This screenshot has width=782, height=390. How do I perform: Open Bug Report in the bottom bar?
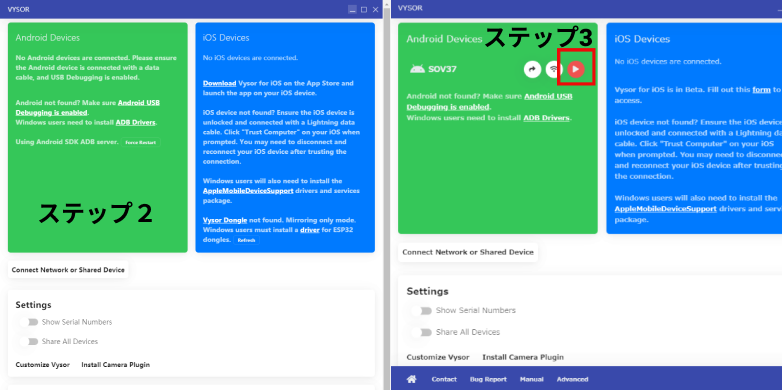pos(488,380)
